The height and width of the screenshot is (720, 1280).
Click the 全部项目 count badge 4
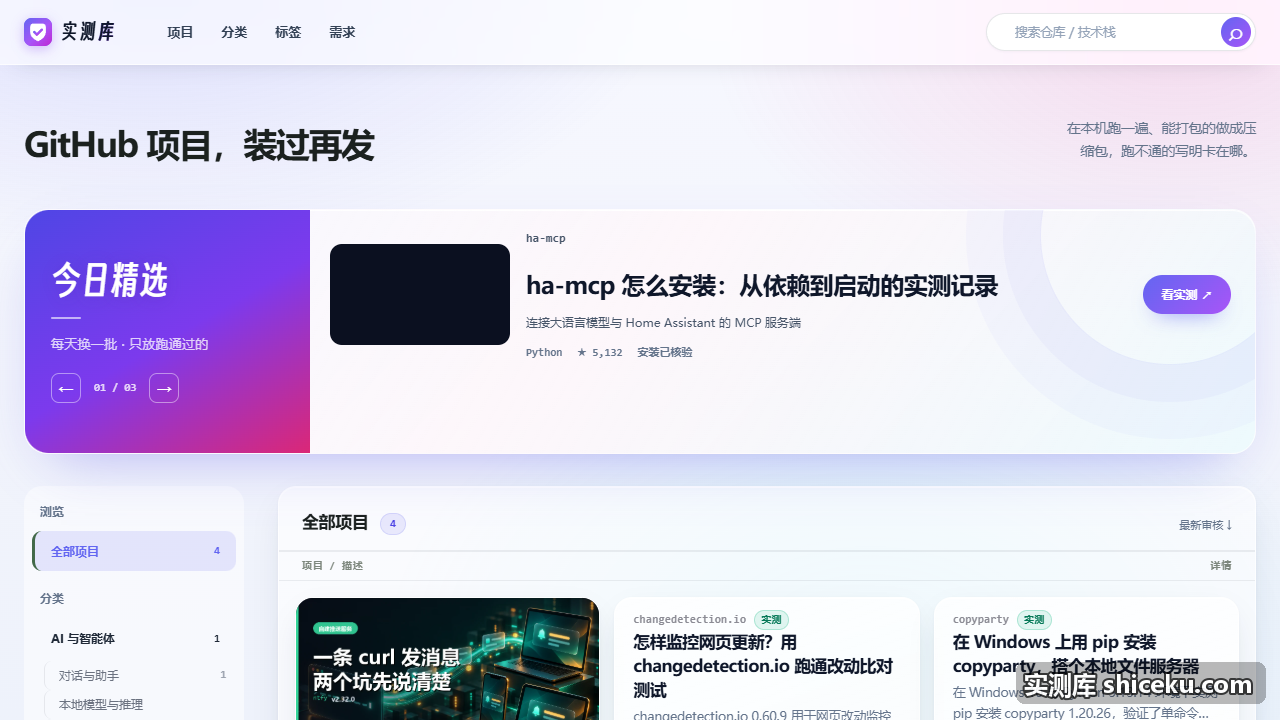(393, 523)
